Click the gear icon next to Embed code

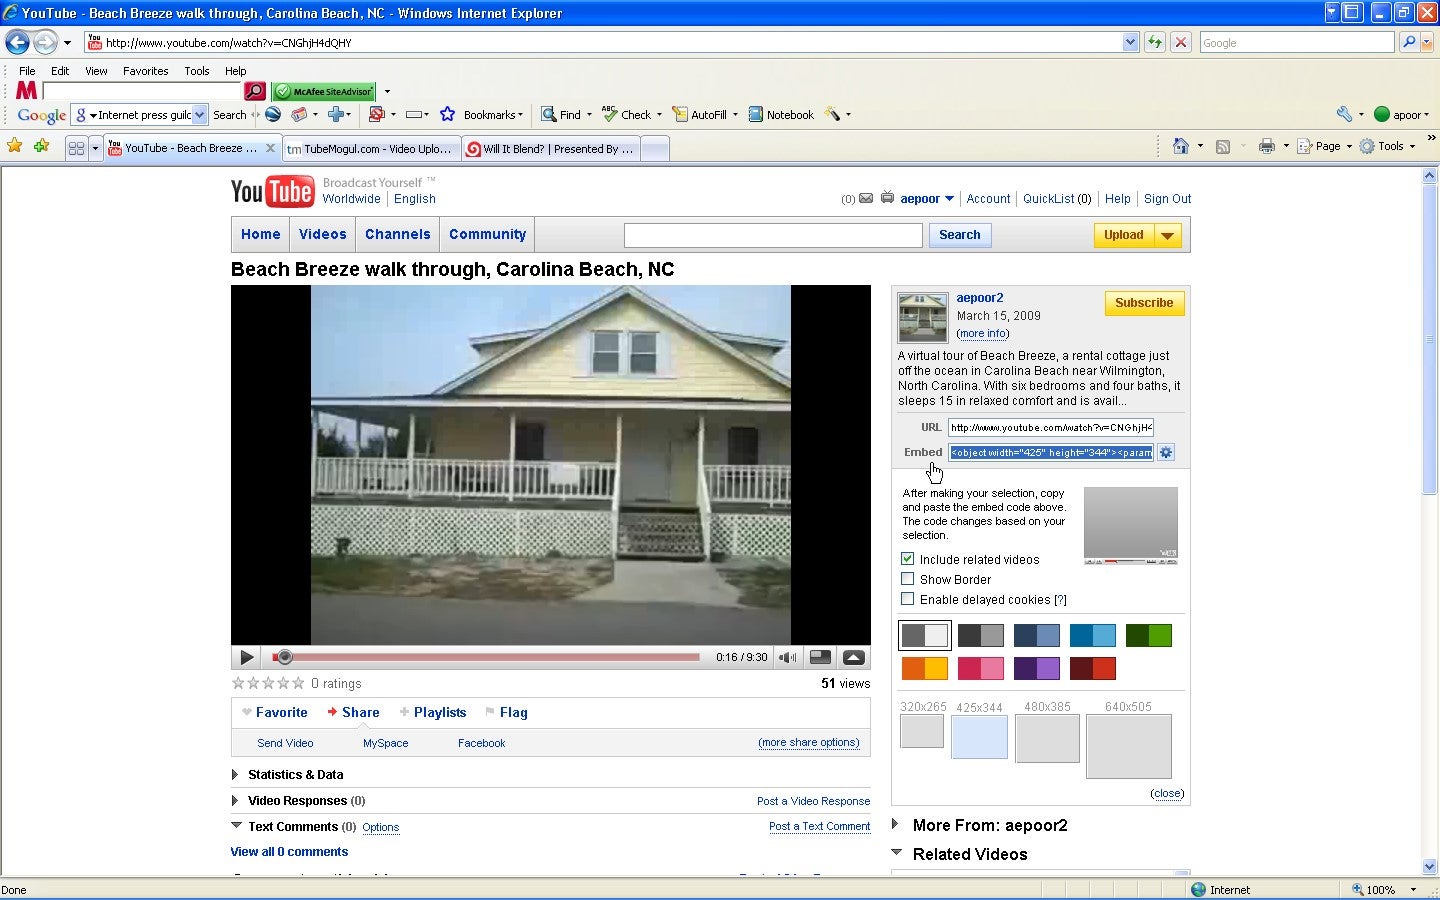click(1166, 453)
